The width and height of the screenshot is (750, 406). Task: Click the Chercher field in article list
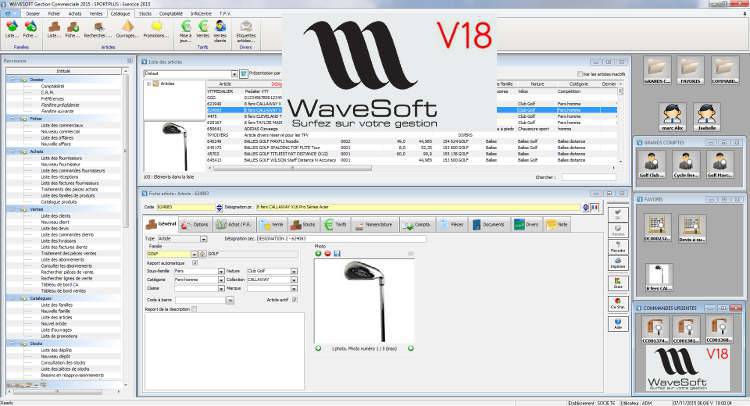(x=589, y=177)
